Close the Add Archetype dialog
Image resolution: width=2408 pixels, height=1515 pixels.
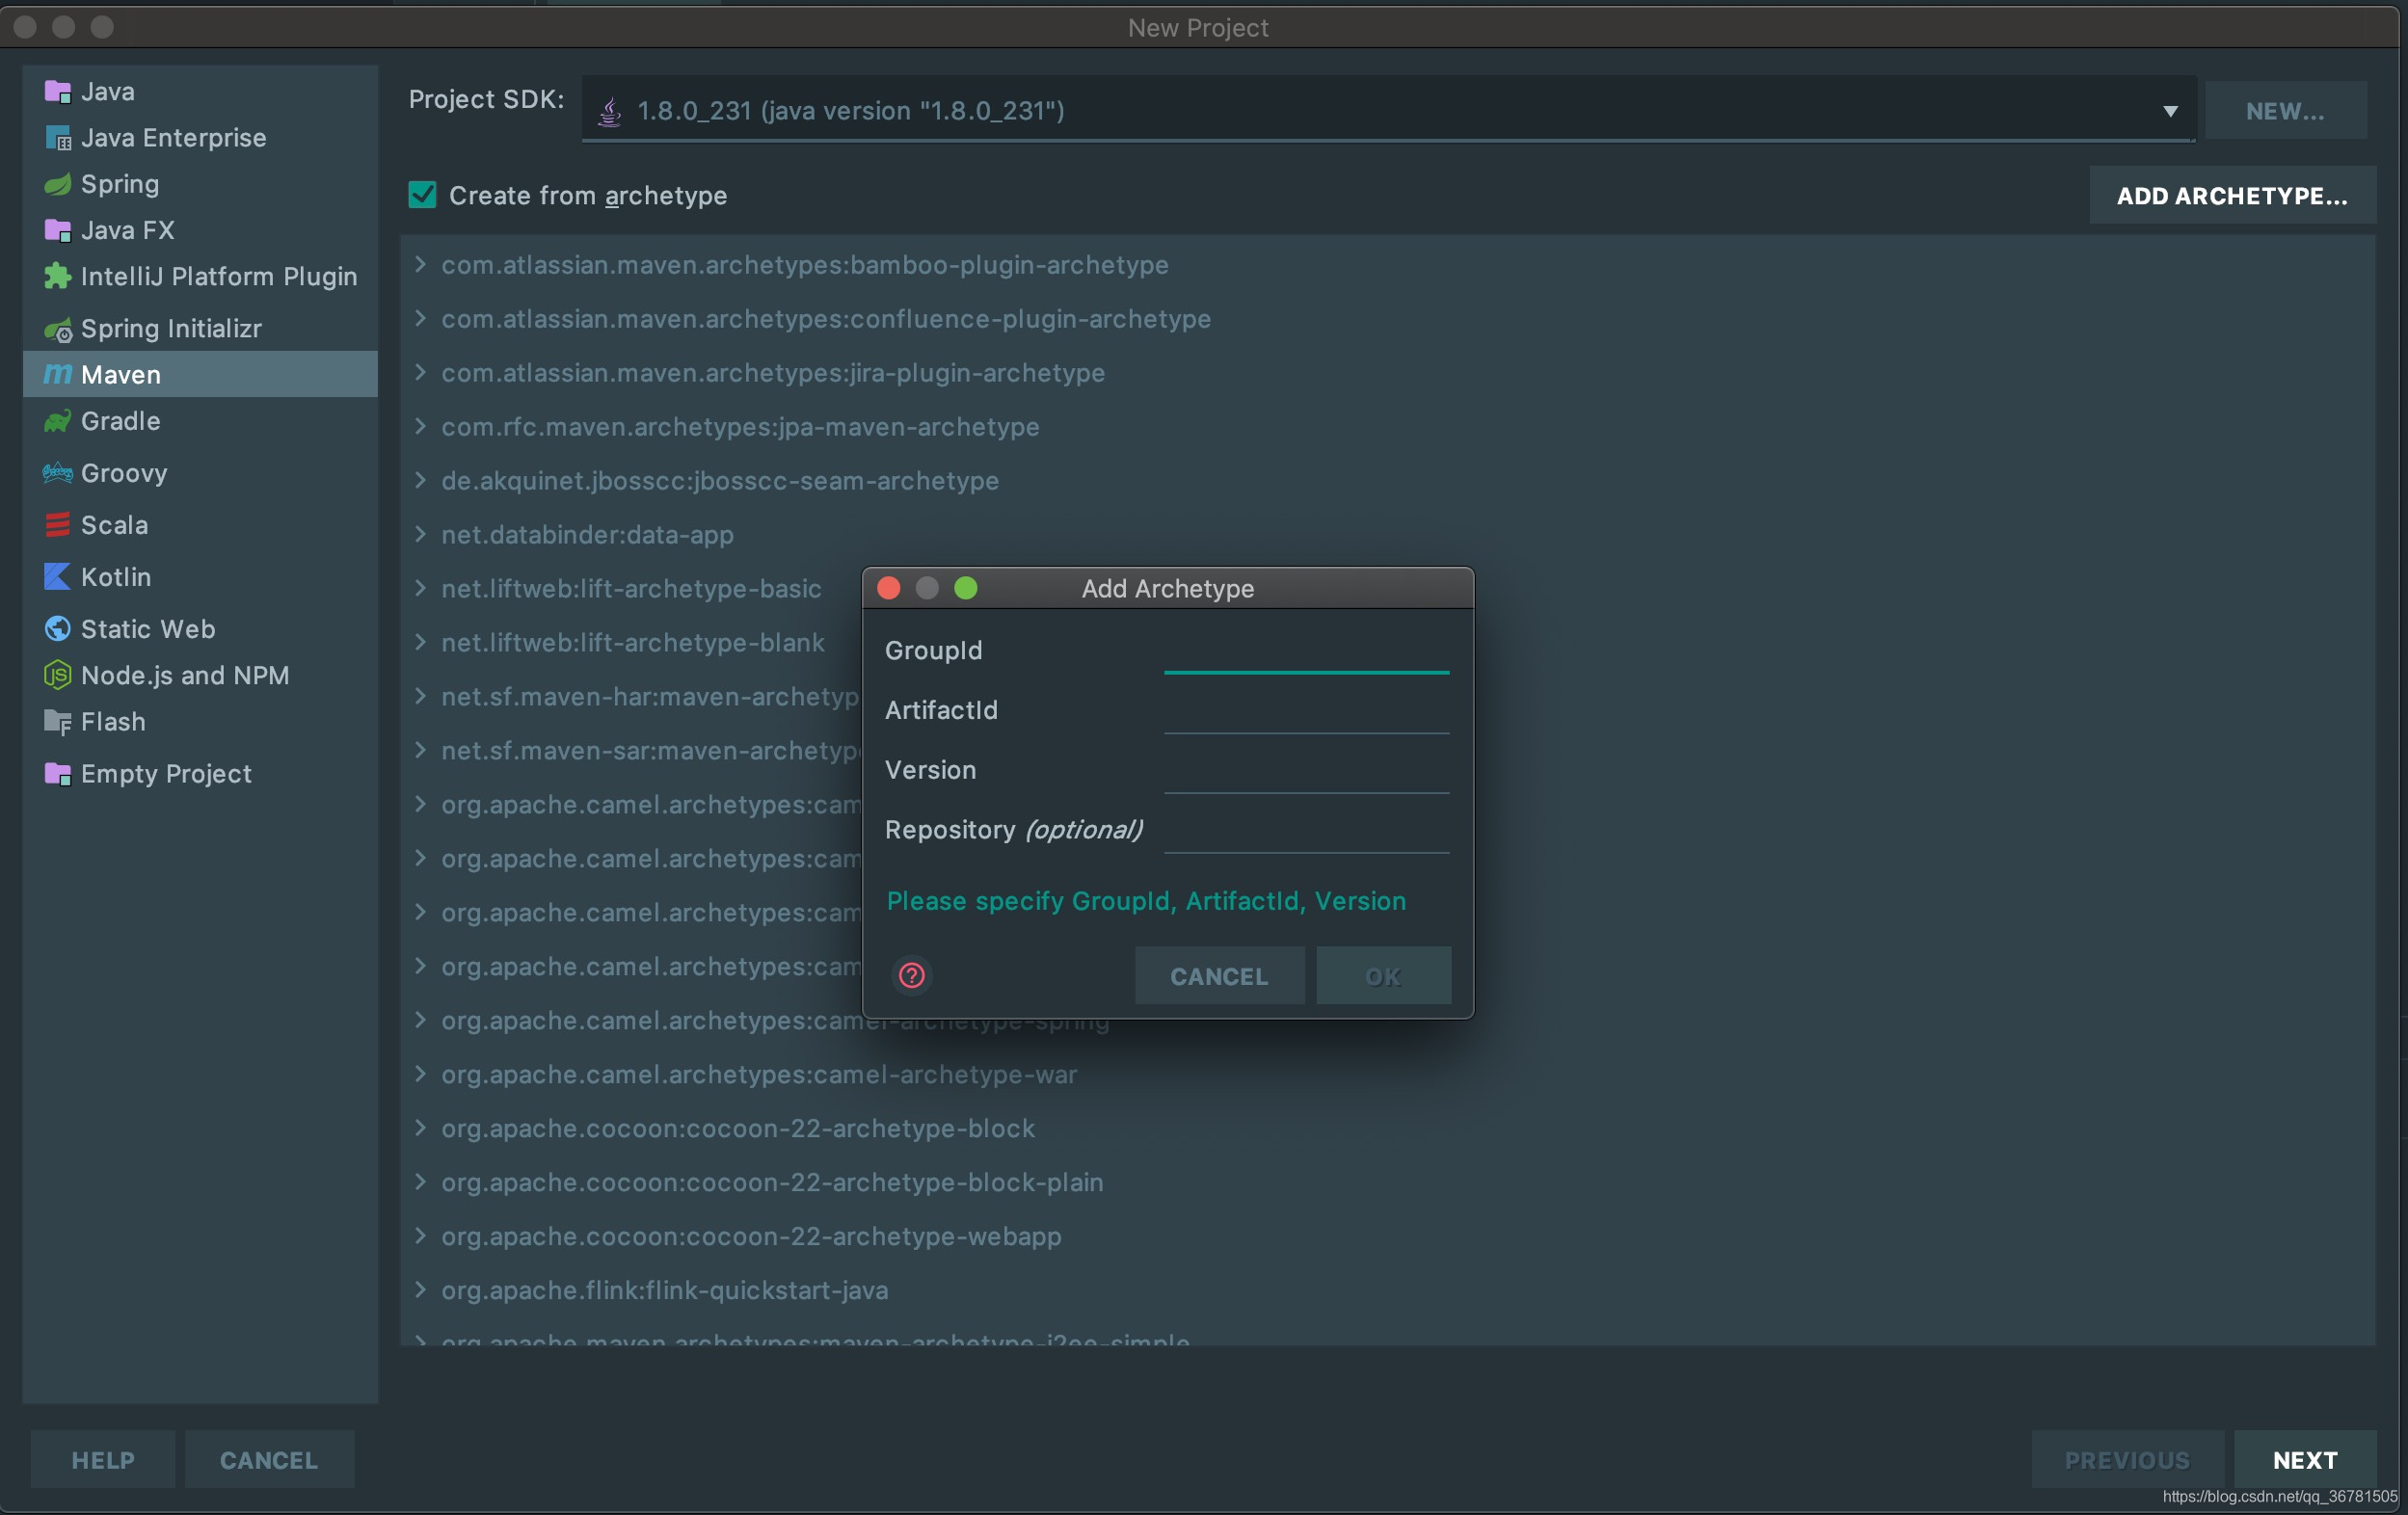(x=888, y=588)
